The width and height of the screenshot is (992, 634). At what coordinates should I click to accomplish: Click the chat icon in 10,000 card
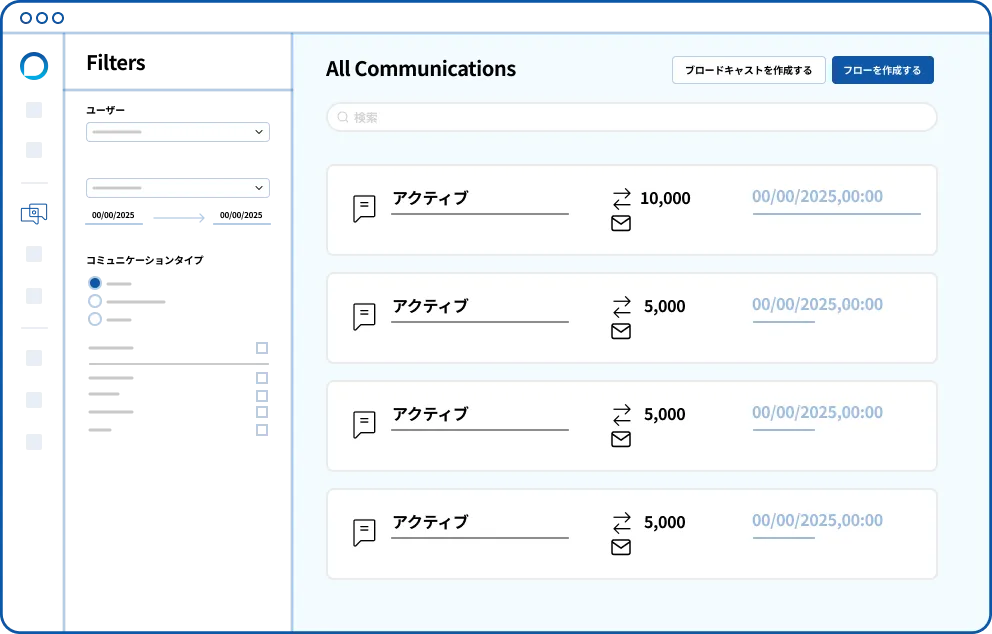point(364,209)
